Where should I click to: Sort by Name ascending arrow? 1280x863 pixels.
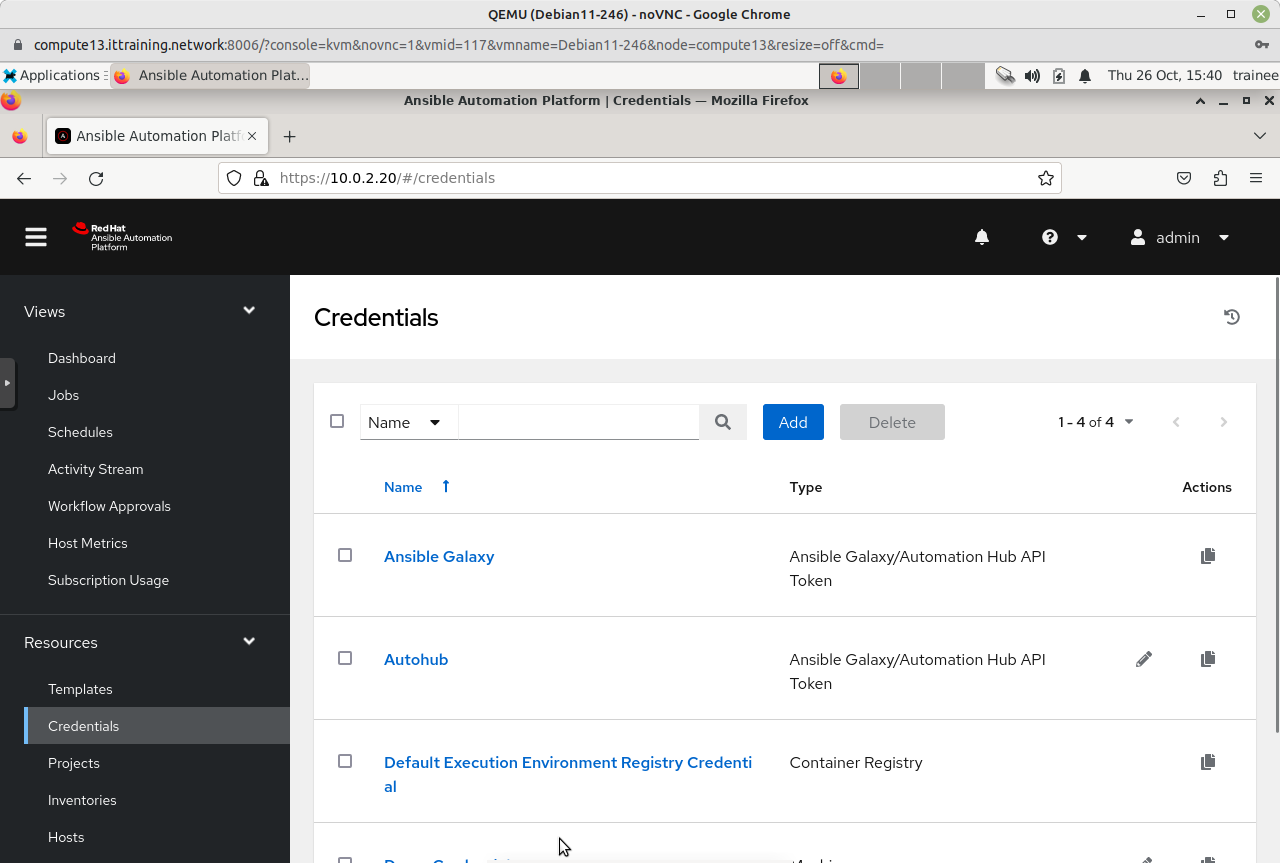(446, 486)
